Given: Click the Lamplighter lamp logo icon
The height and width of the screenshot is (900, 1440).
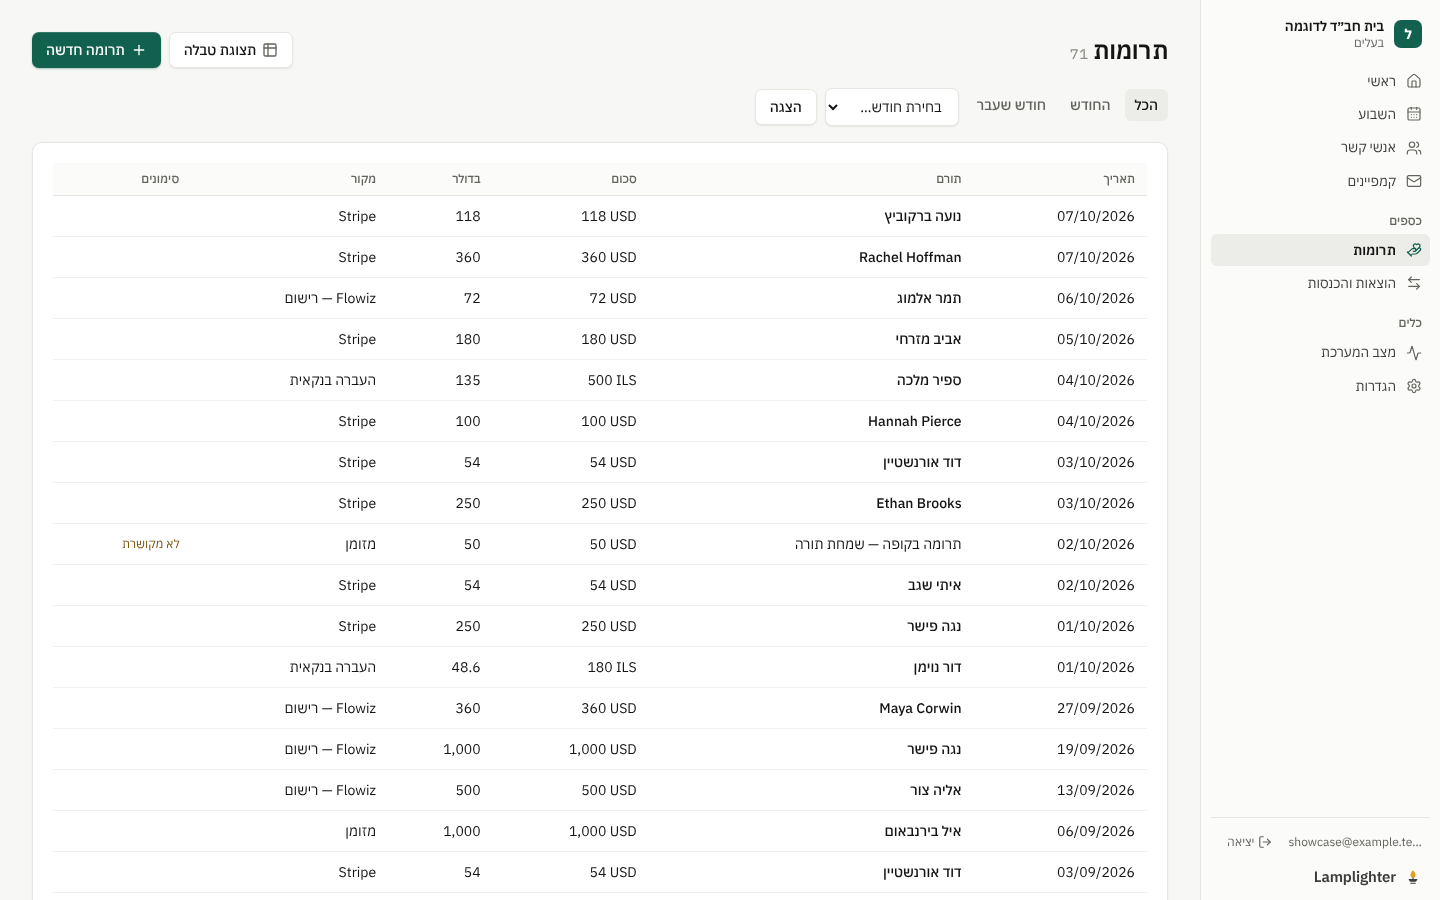Looking at the screenshot, I should point(1412,877).
